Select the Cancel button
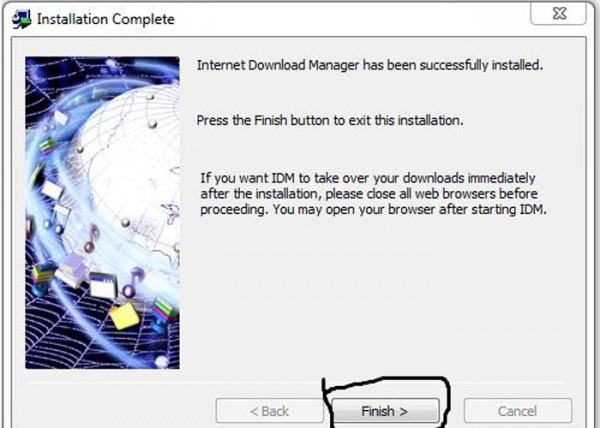Viewport: 600px width, 428px height. 518,411
